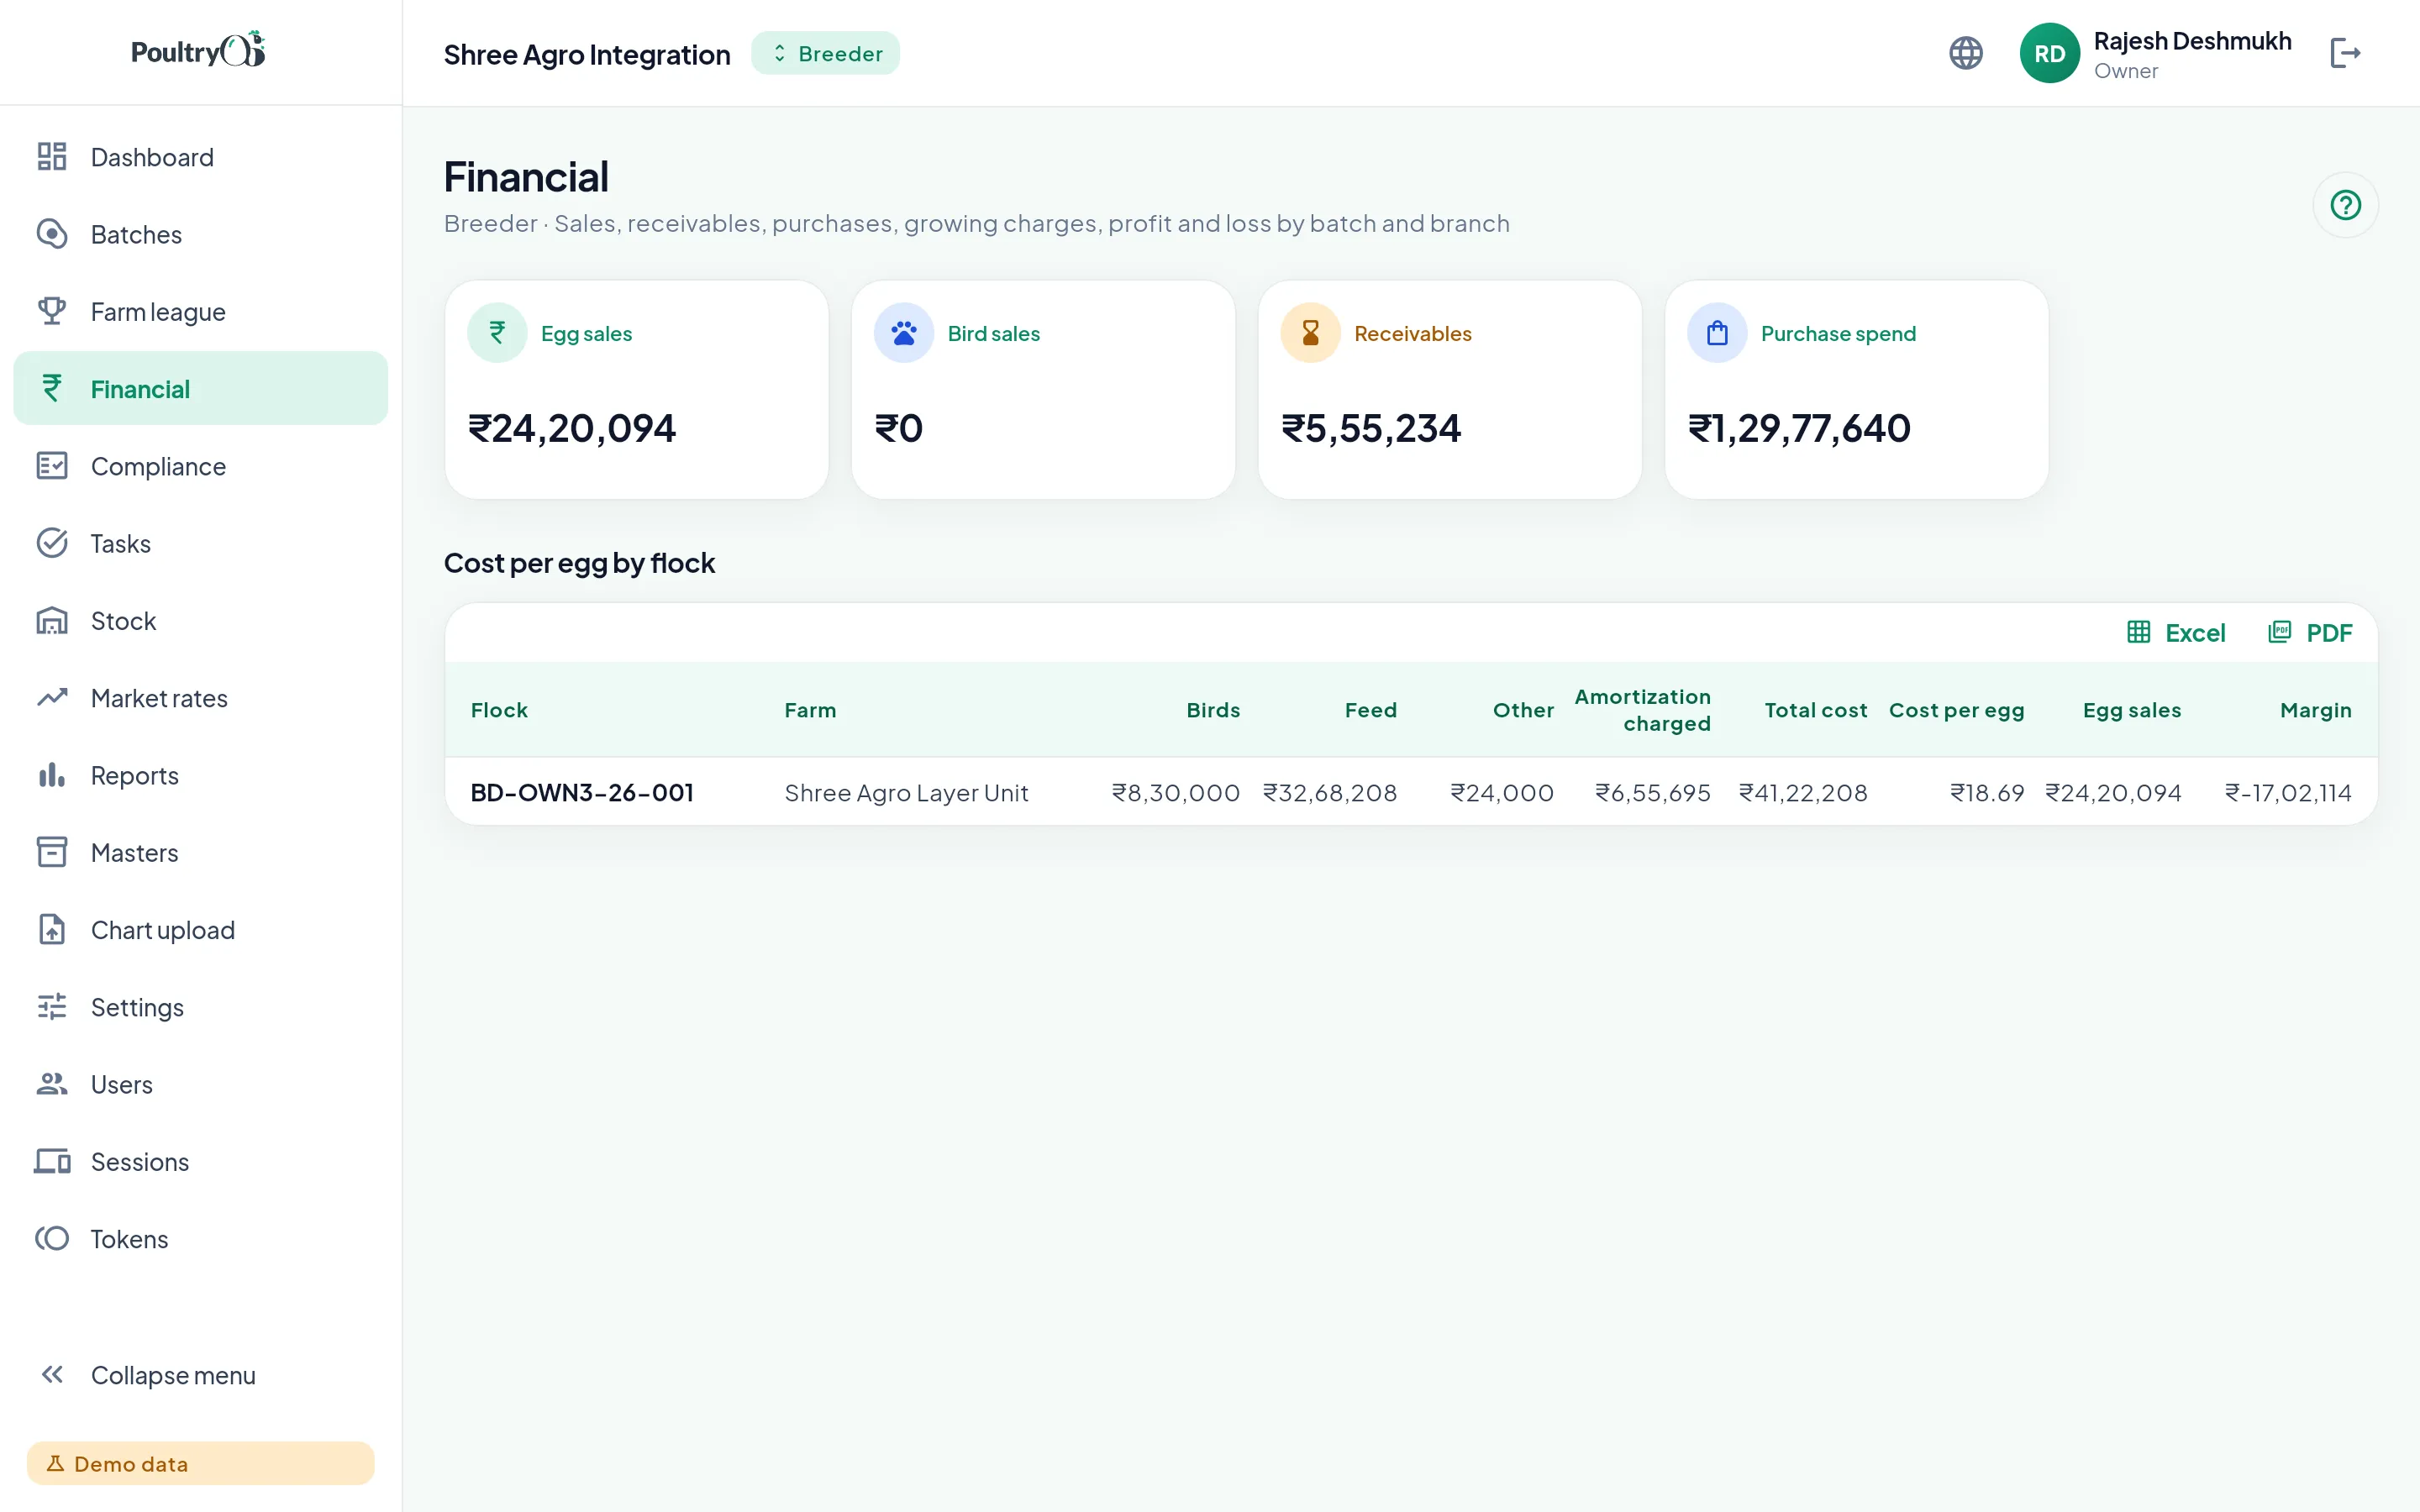The width and height of the screenshot is (2420, 1512).
Task: Collapse the sidebar menu
Action: point(200,1375)
